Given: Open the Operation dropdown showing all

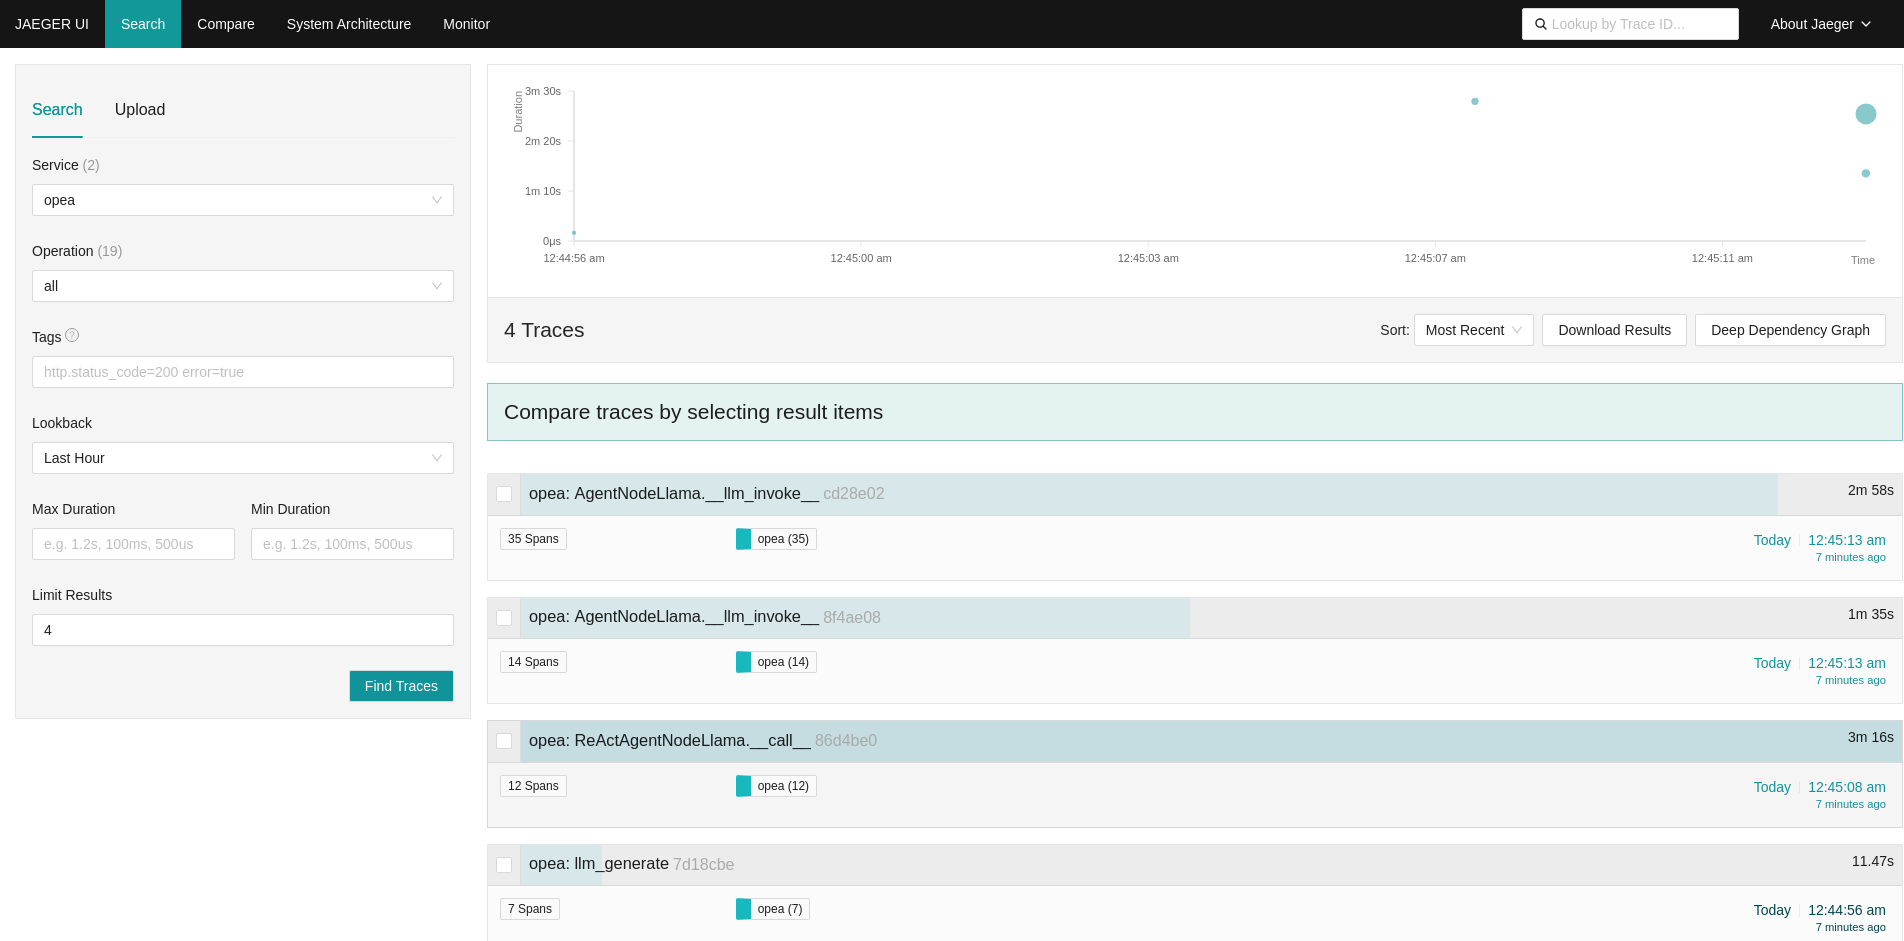Looking at the screenshot, I should coord(243,286).
